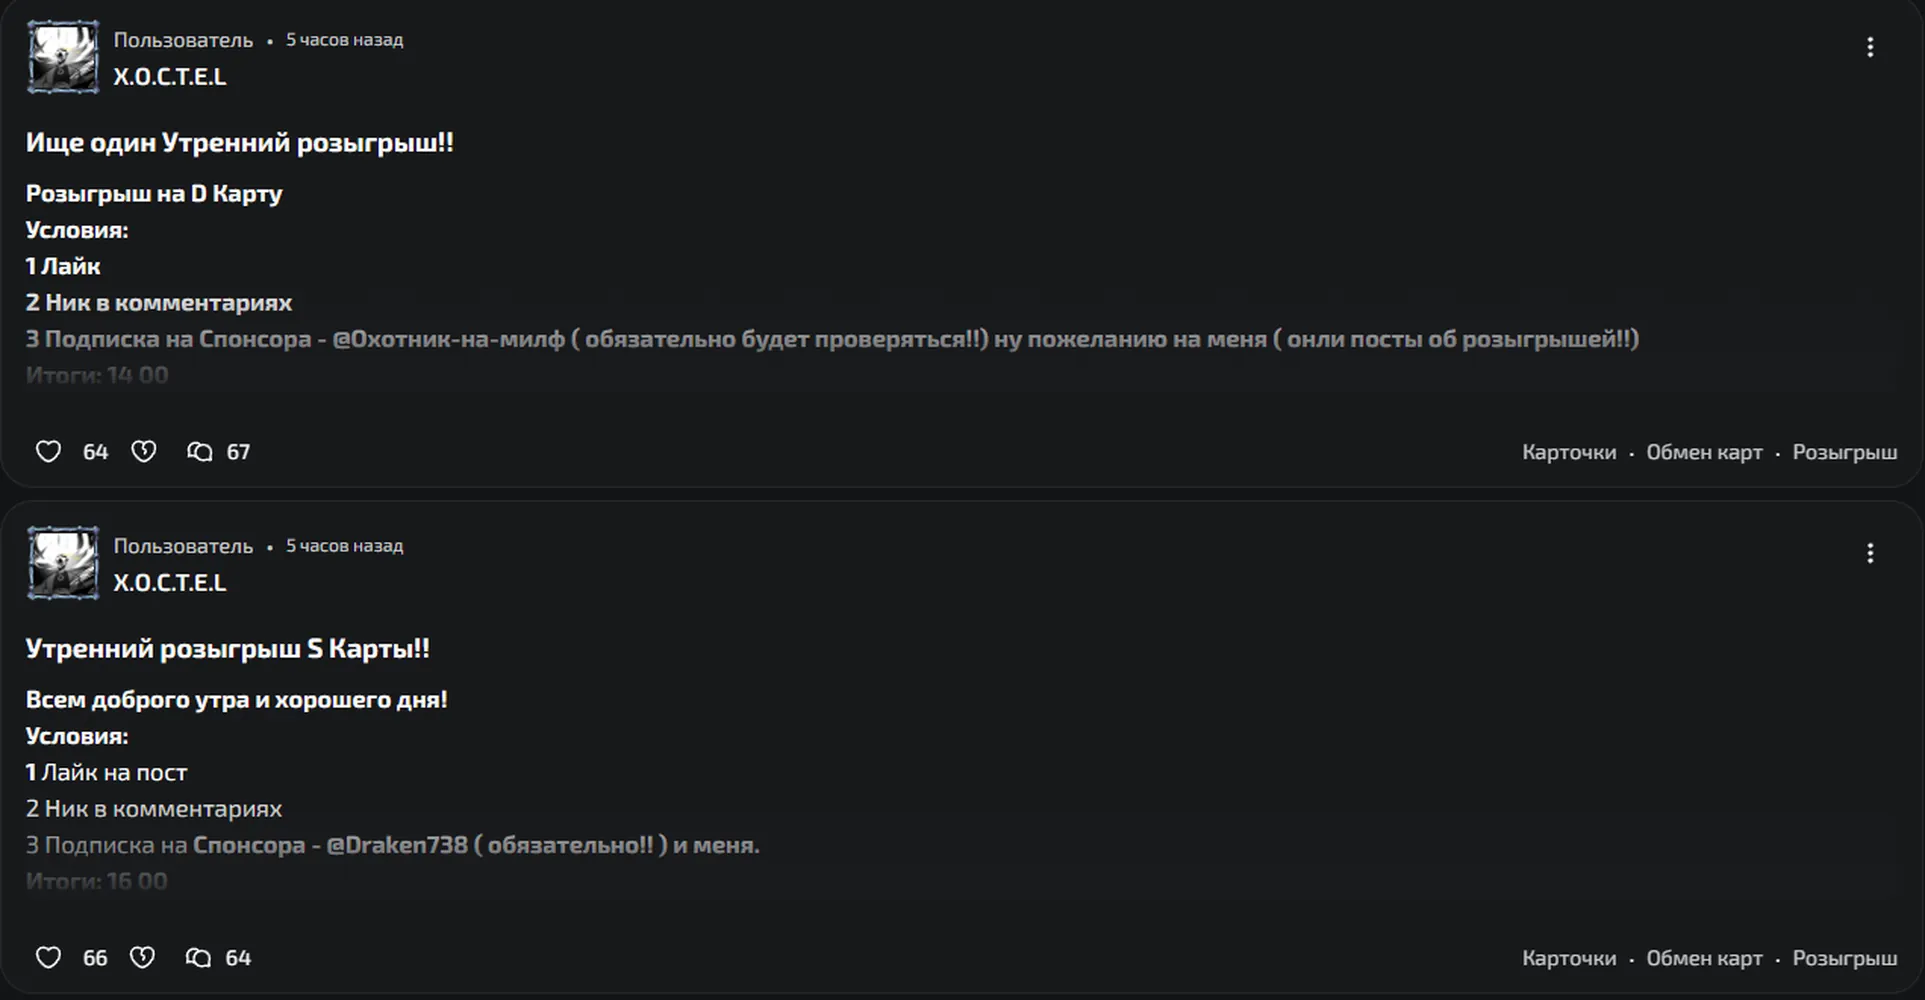Viewport: 1925px width, 1000px height.
Task: Select the Розыгрыш tag on the second post
Action: (1845, 958)
